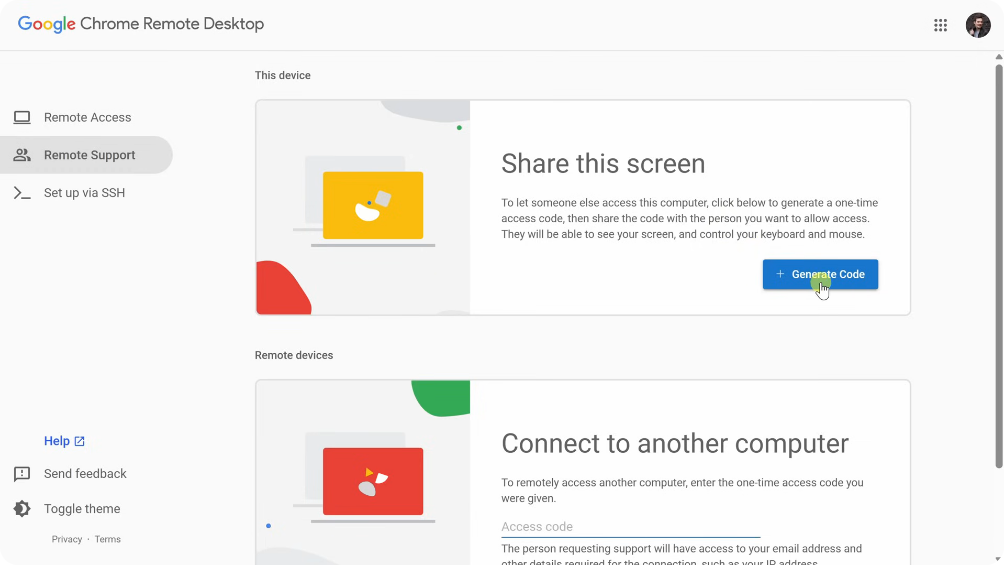
Task: Click the Connect to another computer illustration
Action: 363,473
